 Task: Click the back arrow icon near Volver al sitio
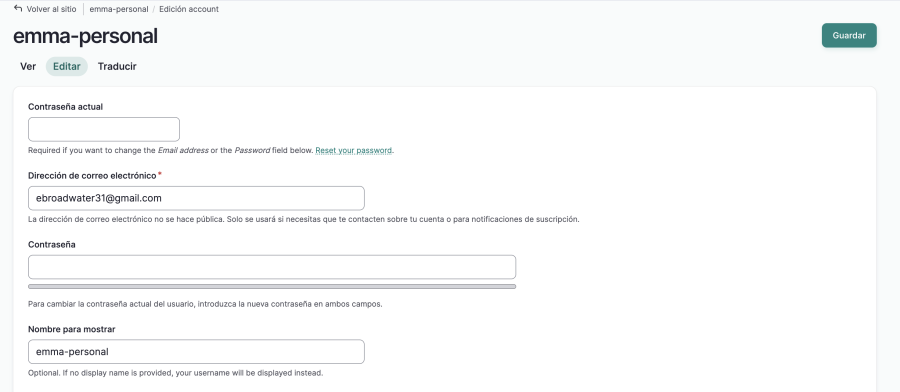(x=18, y=9)
